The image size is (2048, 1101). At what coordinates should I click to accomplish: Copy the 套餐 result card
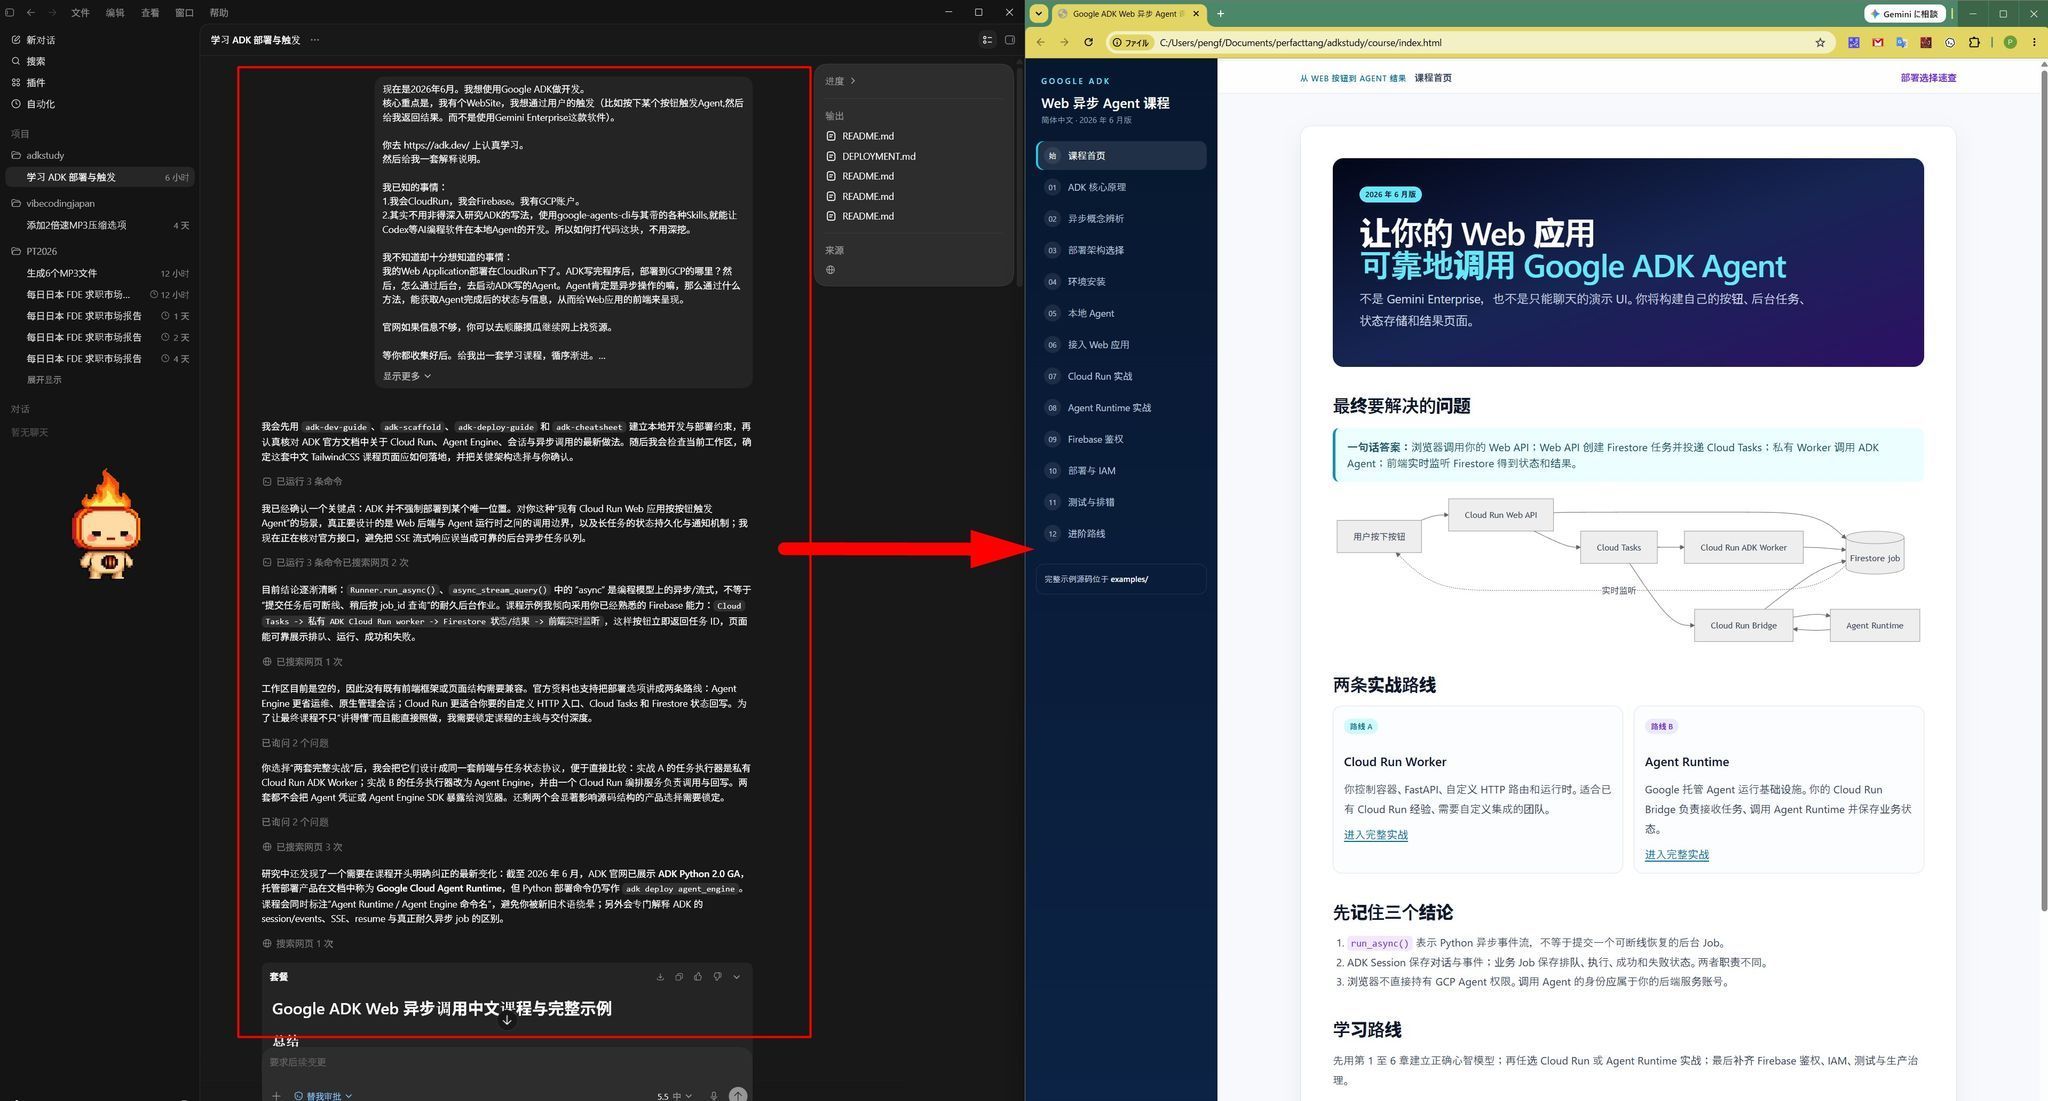tap(679, 977)
